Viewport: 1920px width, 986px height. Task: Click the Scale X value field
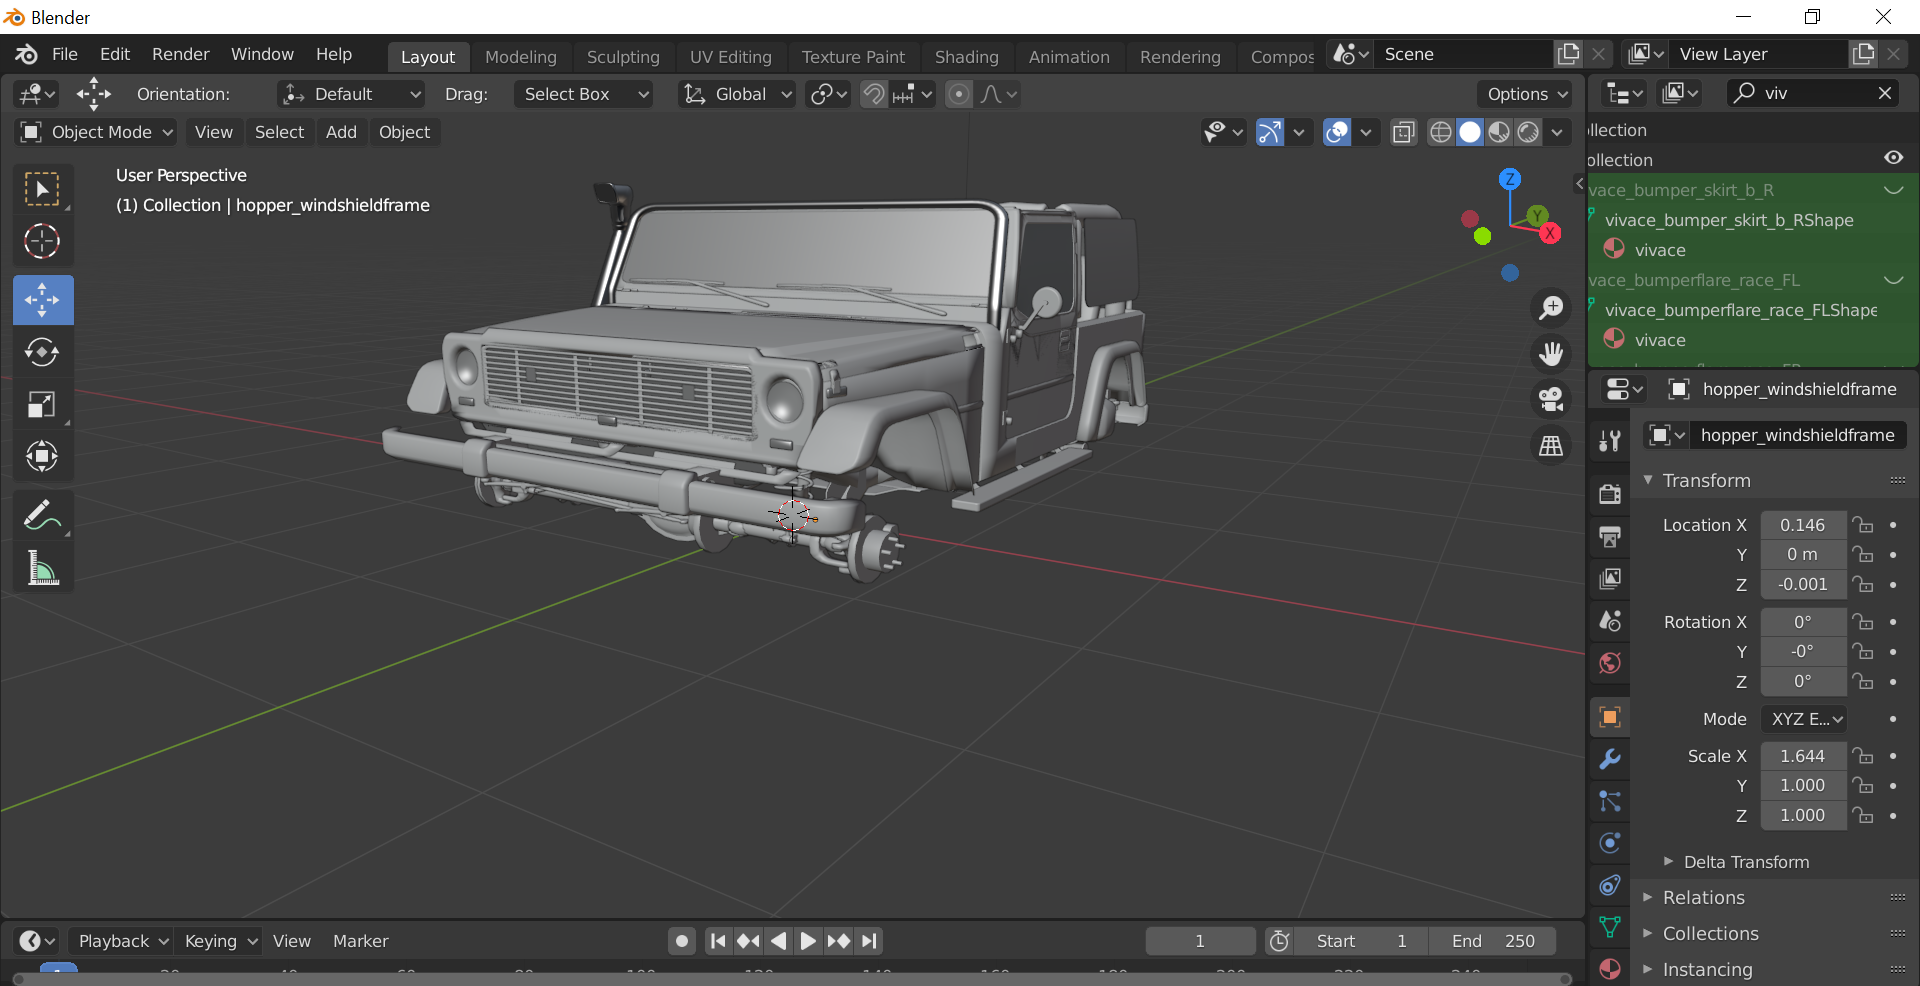[x=1803, y=756]
